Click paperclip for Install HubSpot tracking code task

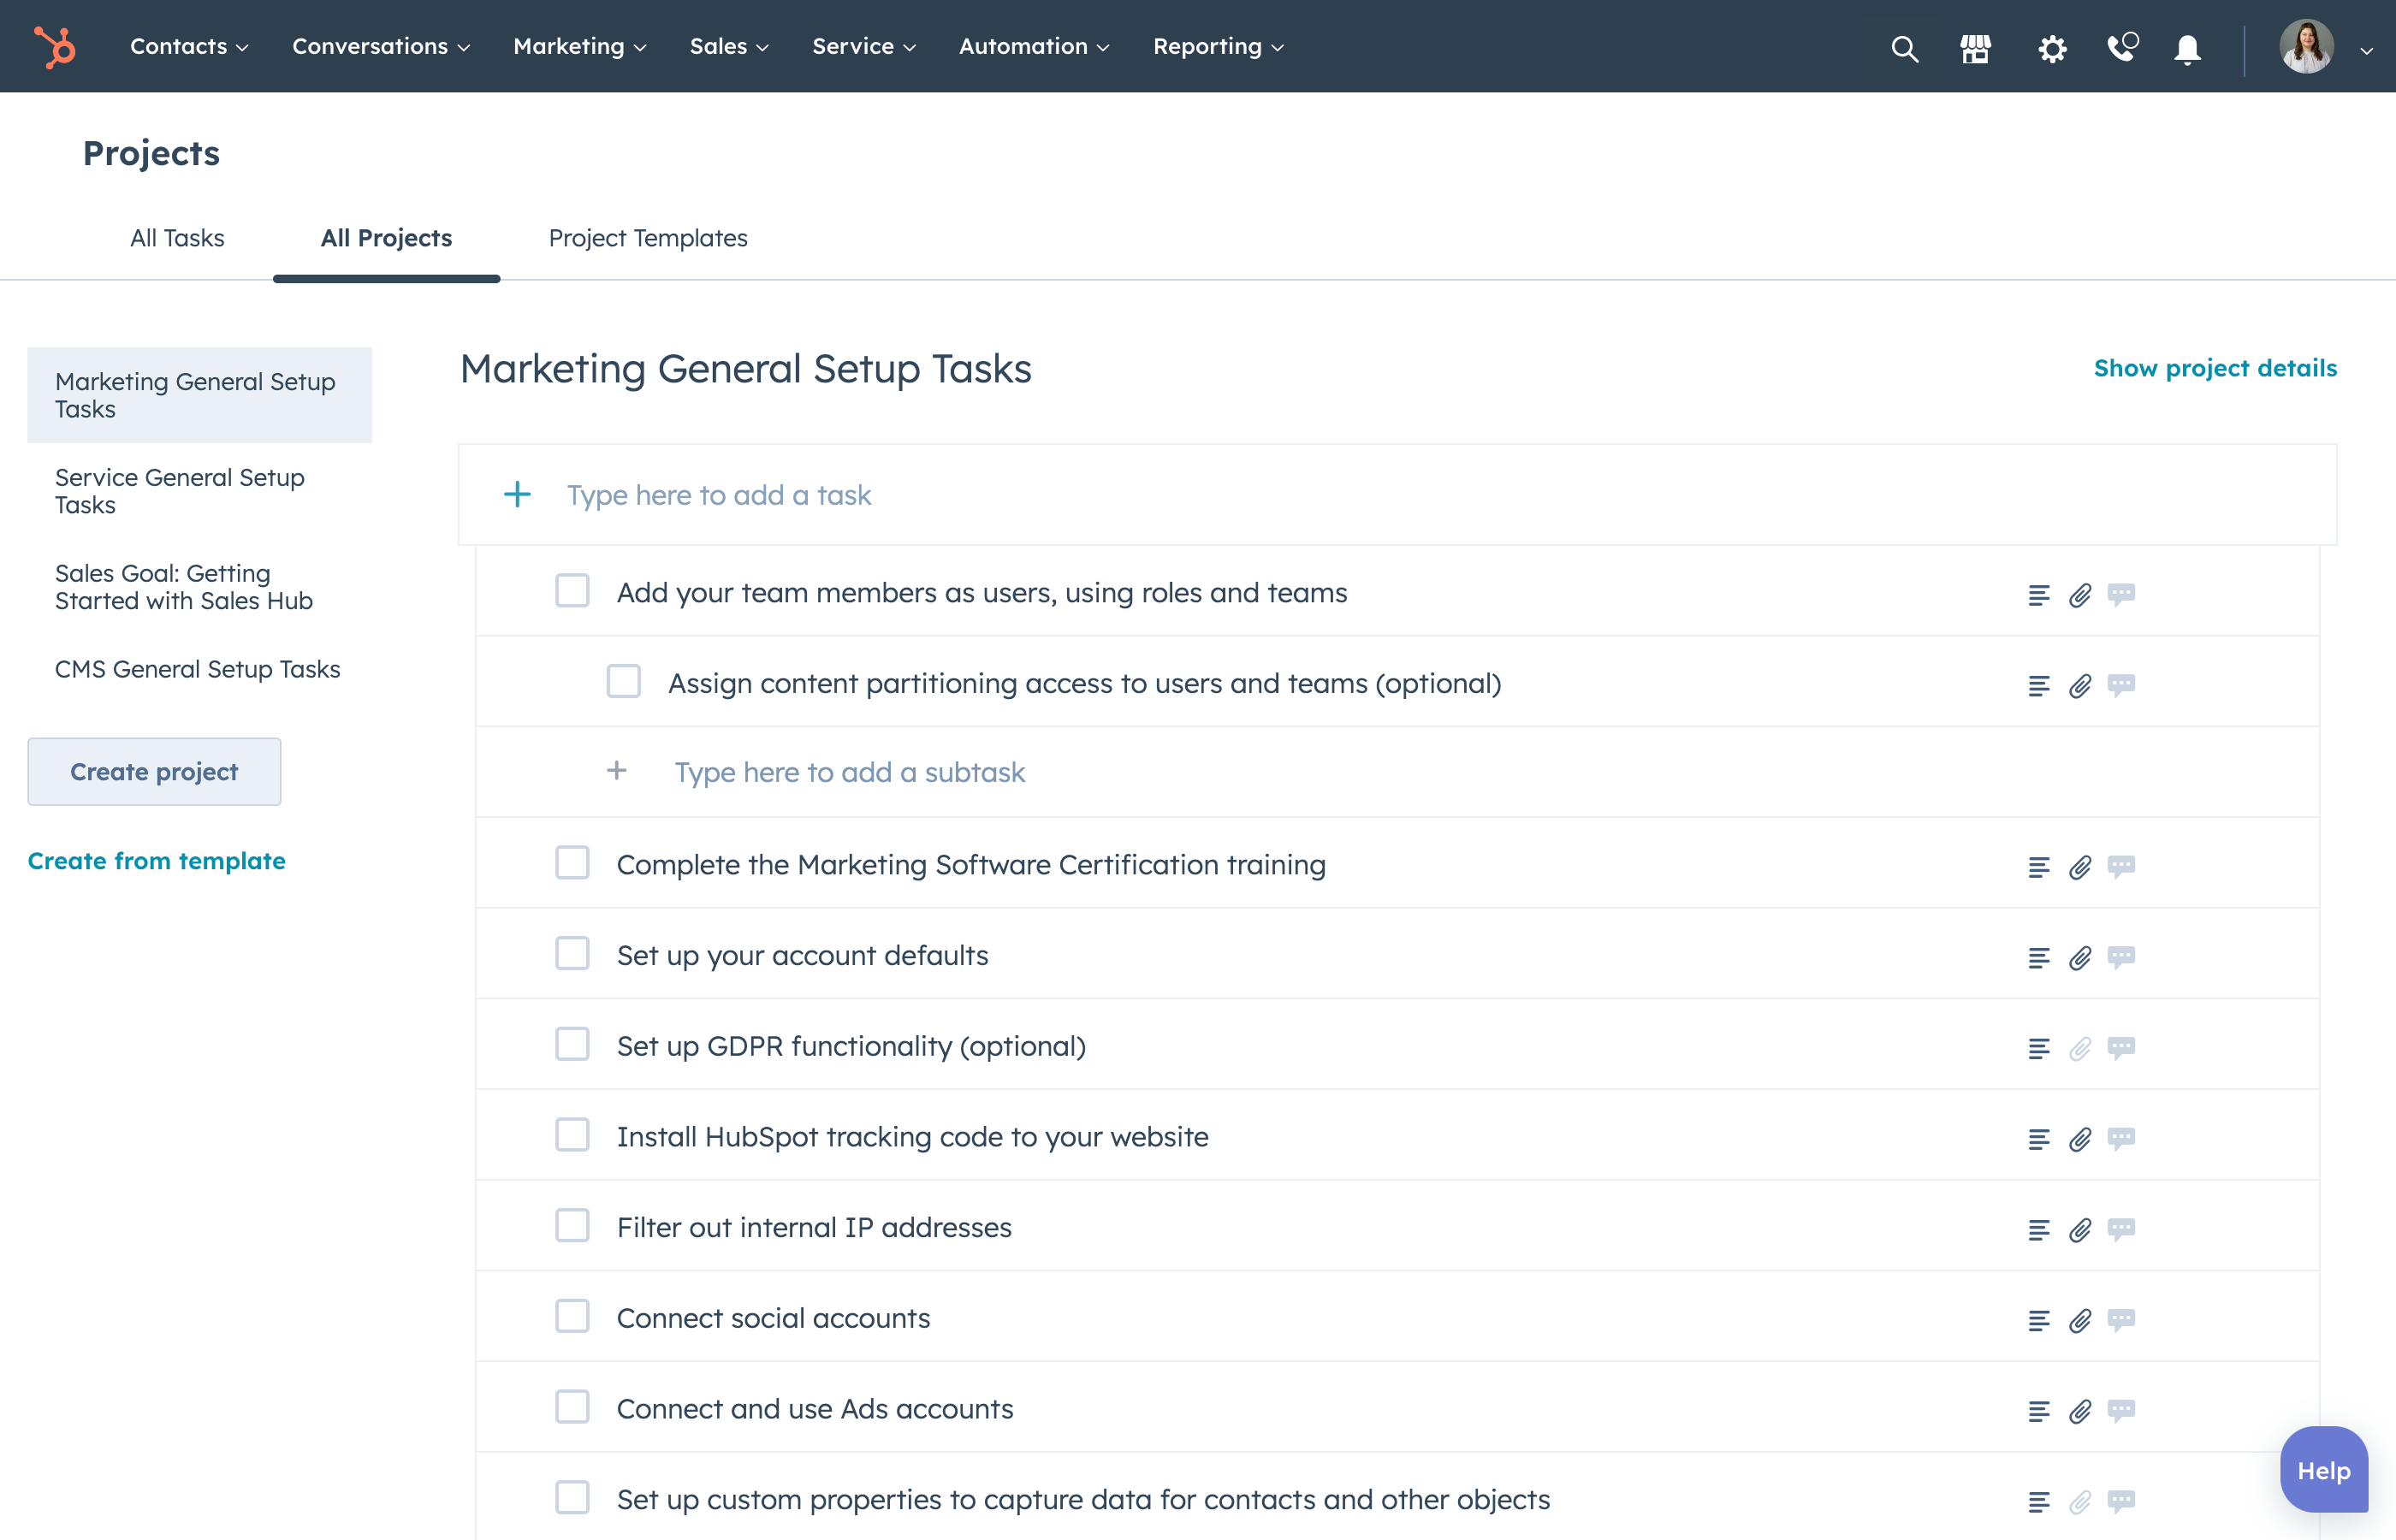(2080, 1138)
